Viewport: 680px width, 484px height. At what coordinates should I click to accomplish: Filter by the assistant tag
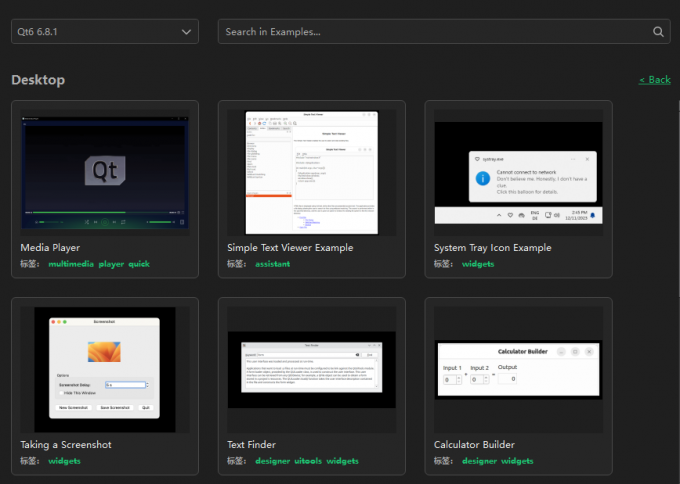(x=272, y=264)
